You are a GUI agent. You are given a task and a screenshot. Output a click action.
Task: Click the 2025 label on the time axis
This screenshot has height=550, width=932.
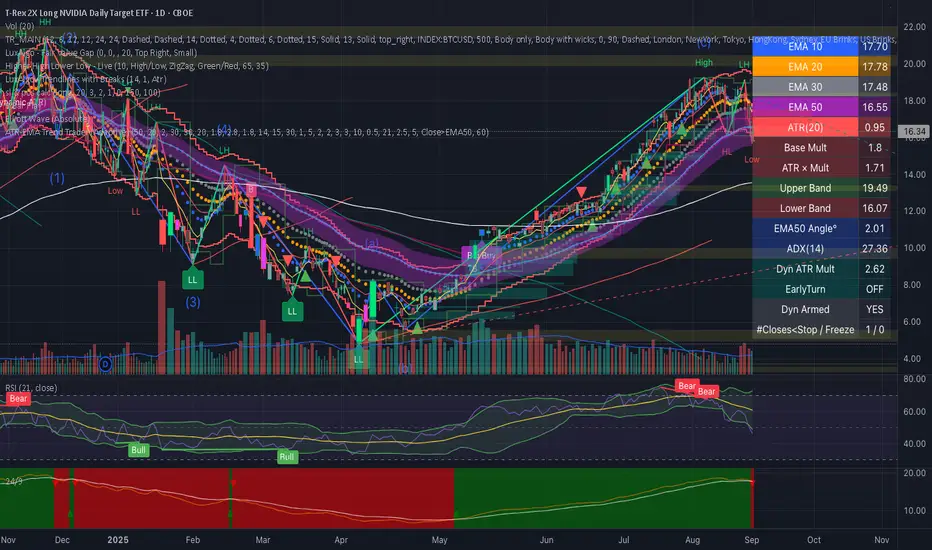point(118,540)
